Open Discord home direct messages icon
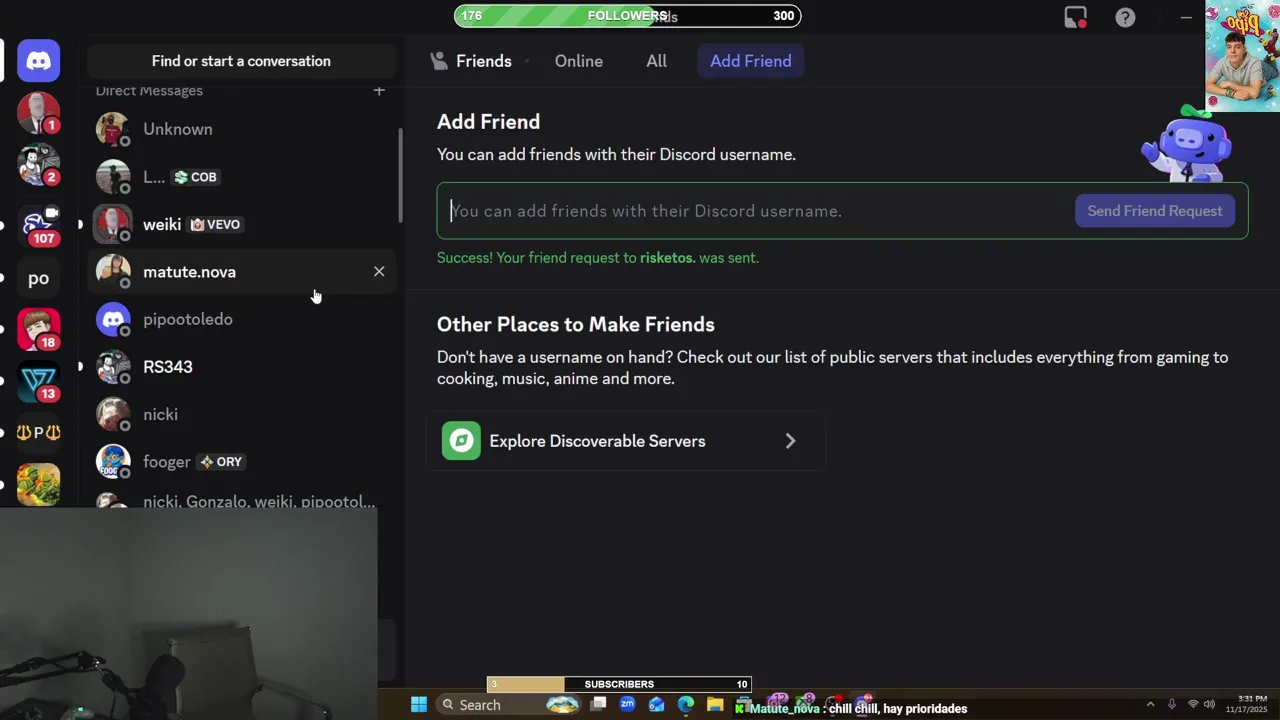 click(39, 61)
